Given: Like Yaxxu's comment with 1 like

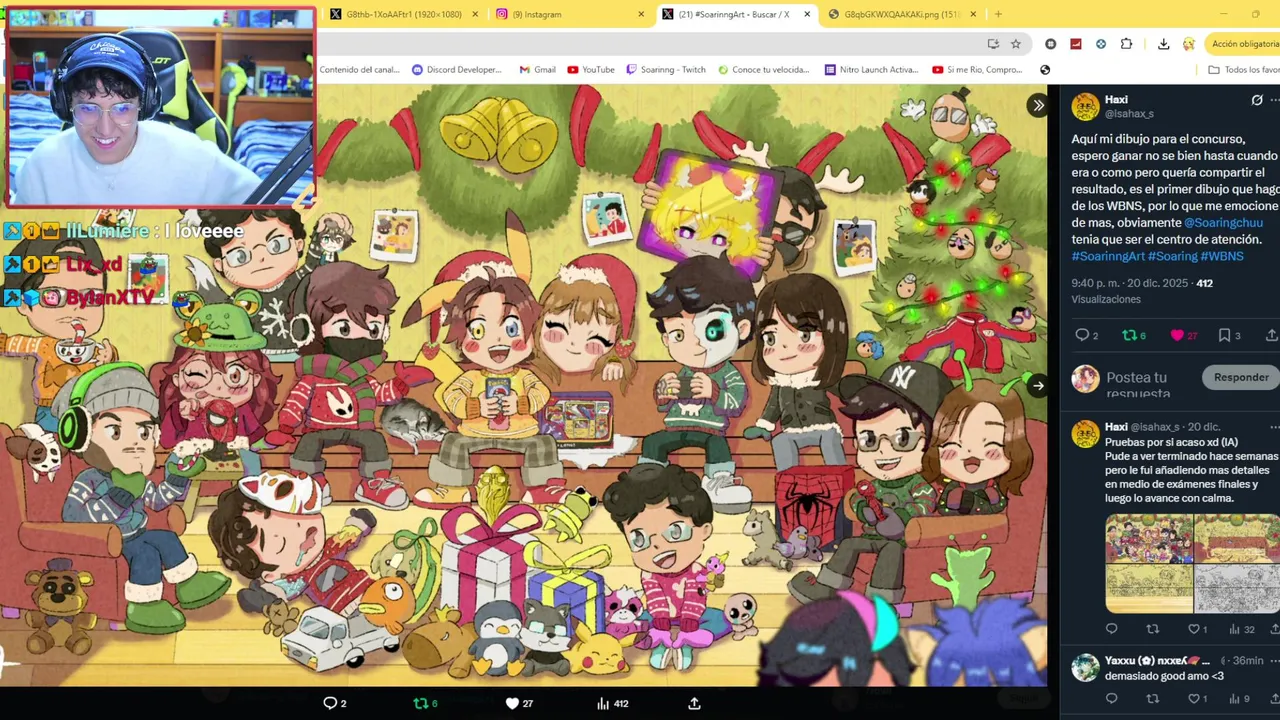Looking at the screenshot, I should pyautogui.click(x=1193, y=698).
